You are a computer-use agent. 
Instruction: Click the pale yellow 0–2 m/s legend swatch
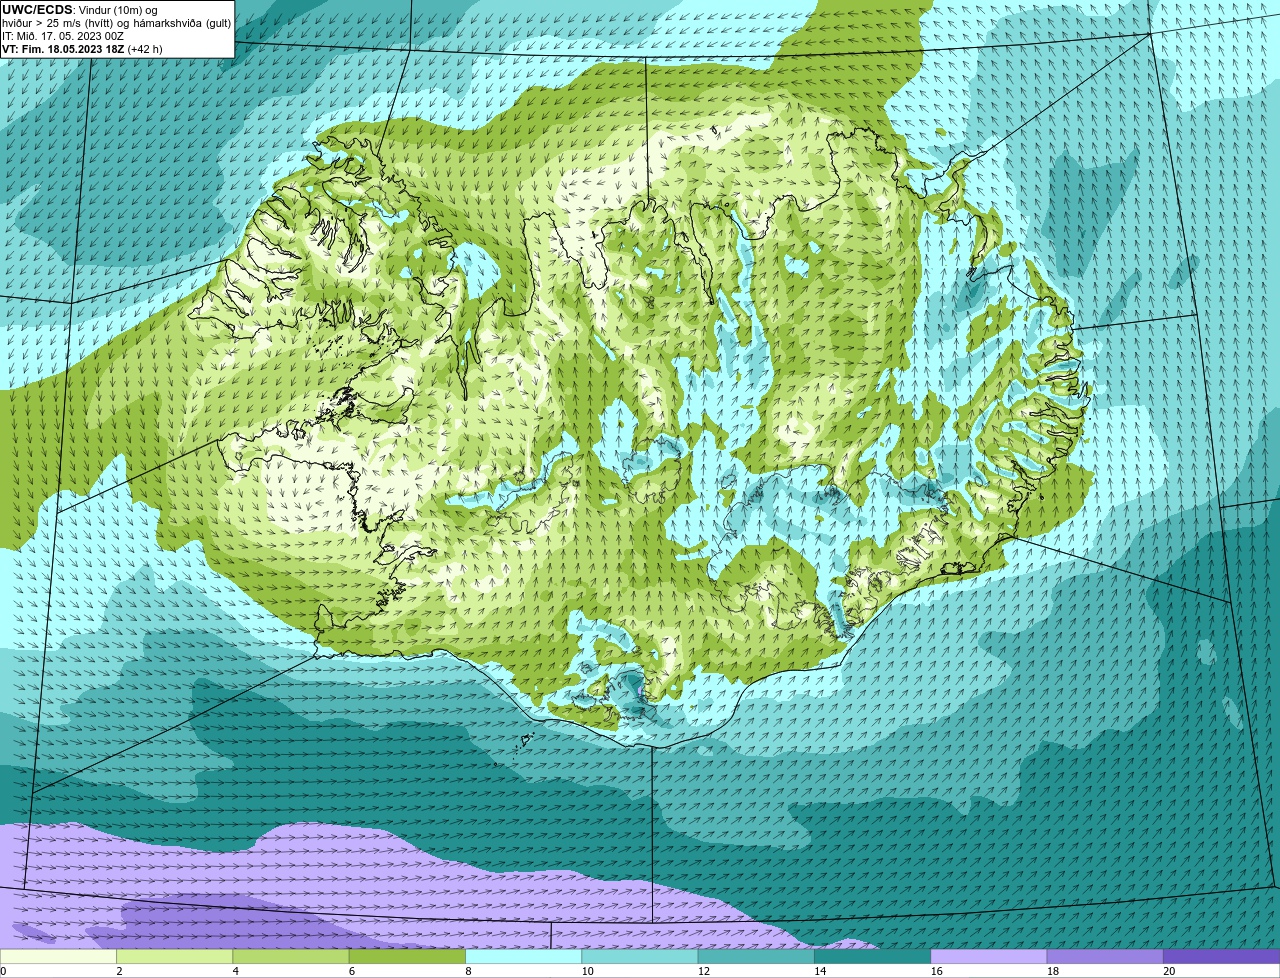(x=58, y=957)
